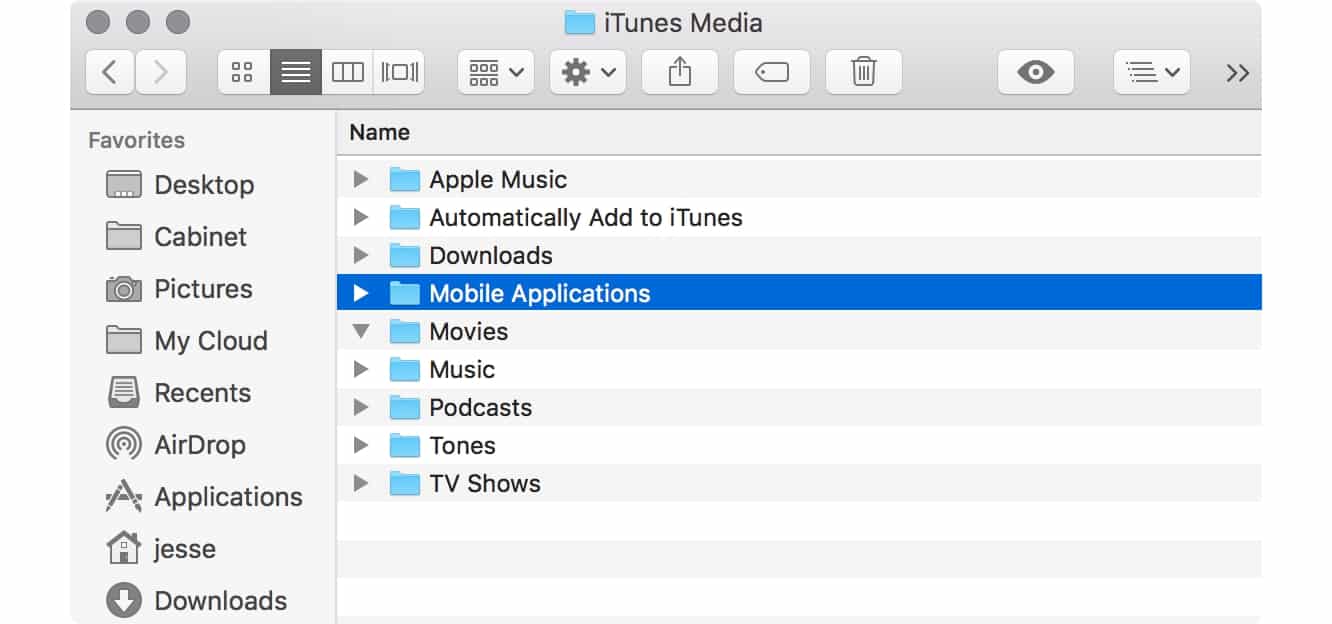Select the Music folder icon
This screenshot has height=624, width=1332.
(404, 370)
